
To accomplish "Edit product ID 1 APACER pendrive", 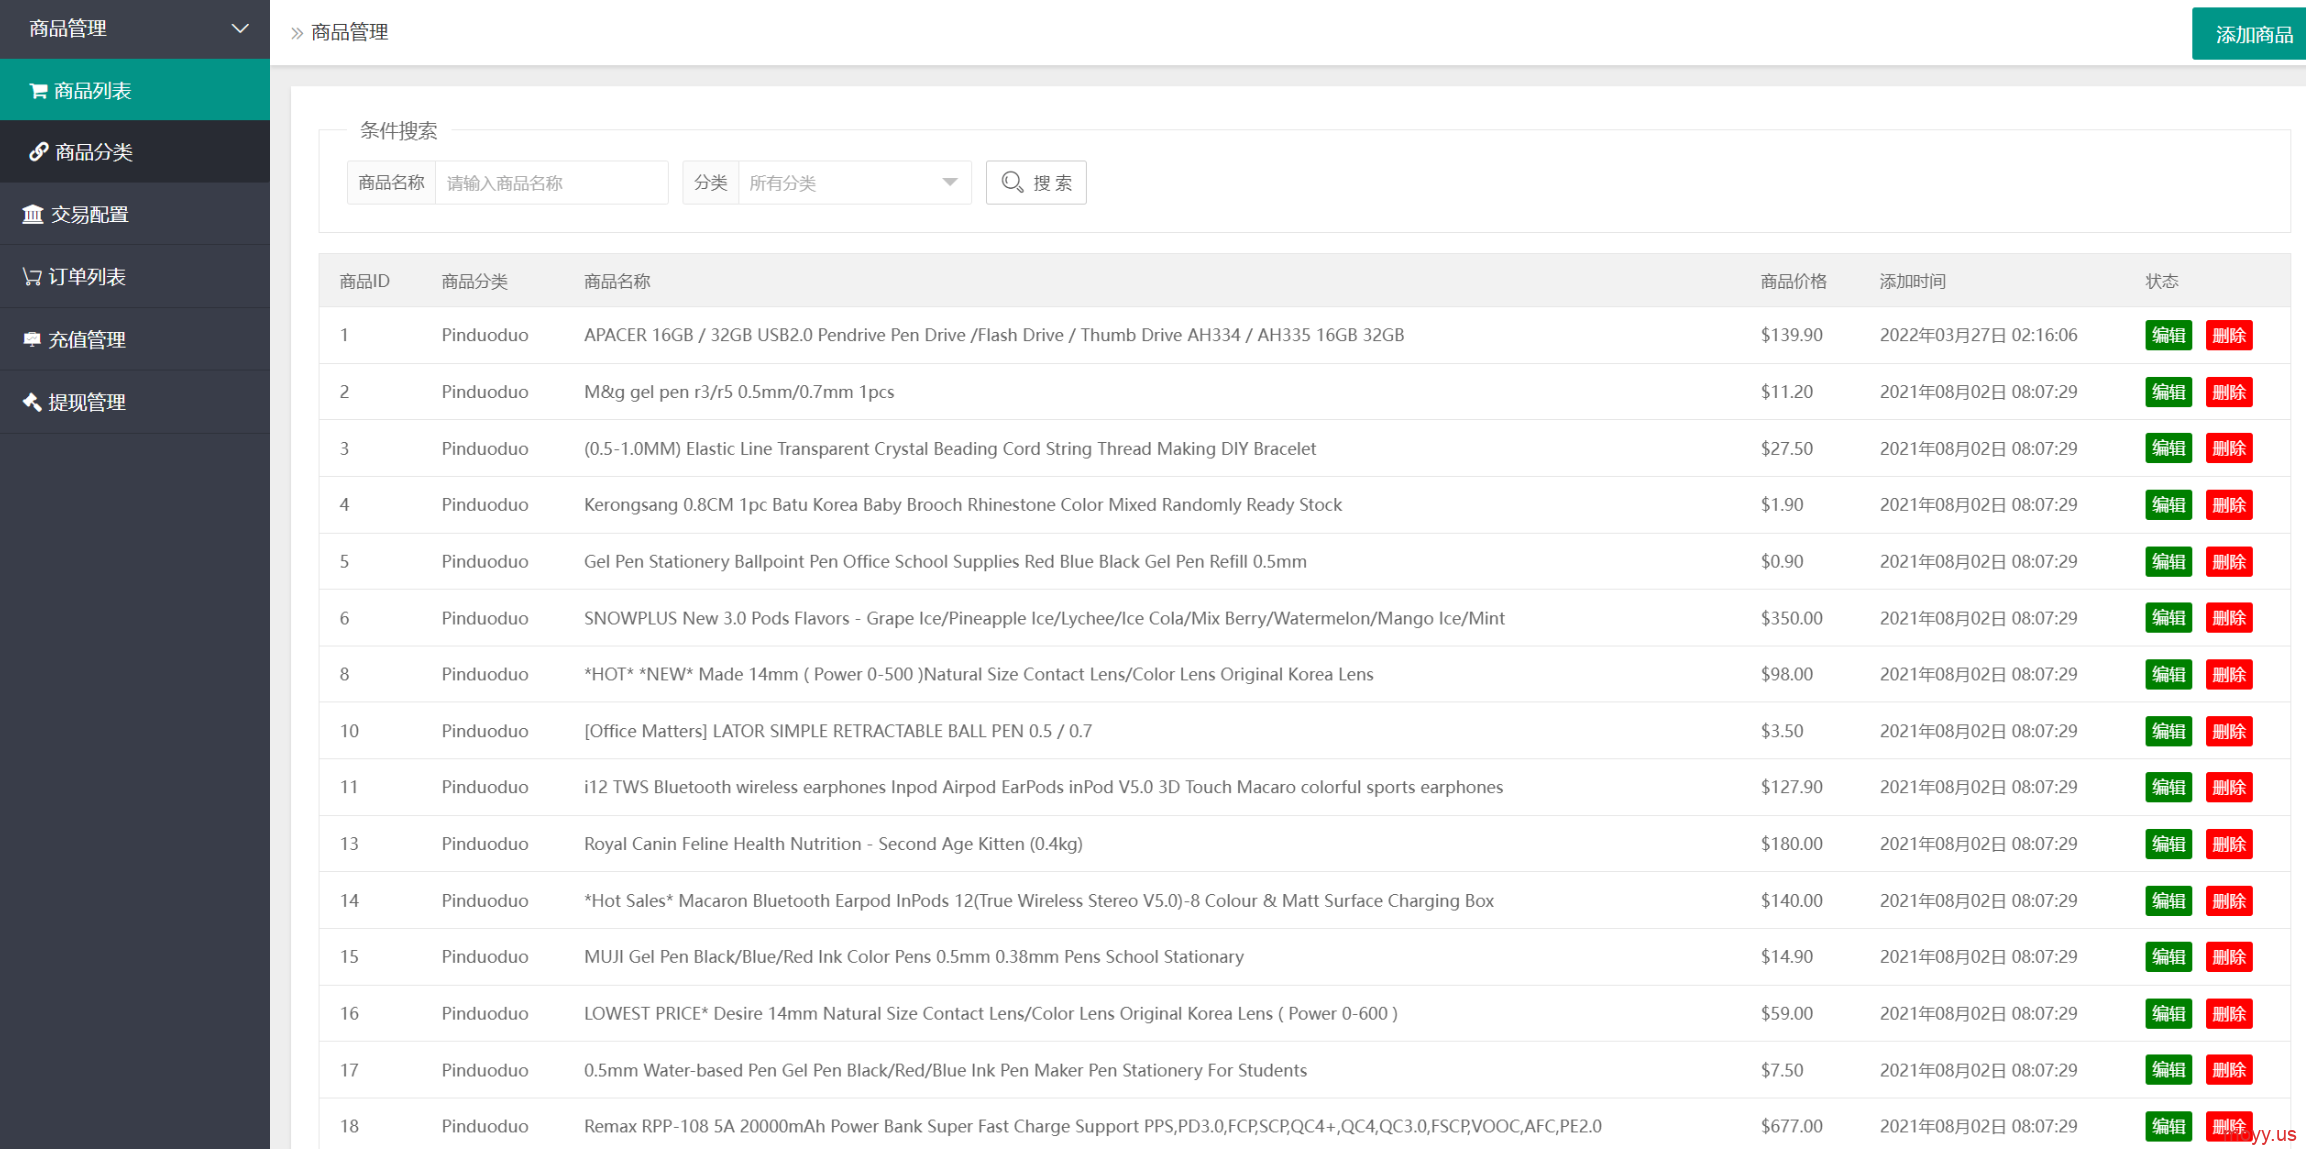I will (x=2168, y=335).
